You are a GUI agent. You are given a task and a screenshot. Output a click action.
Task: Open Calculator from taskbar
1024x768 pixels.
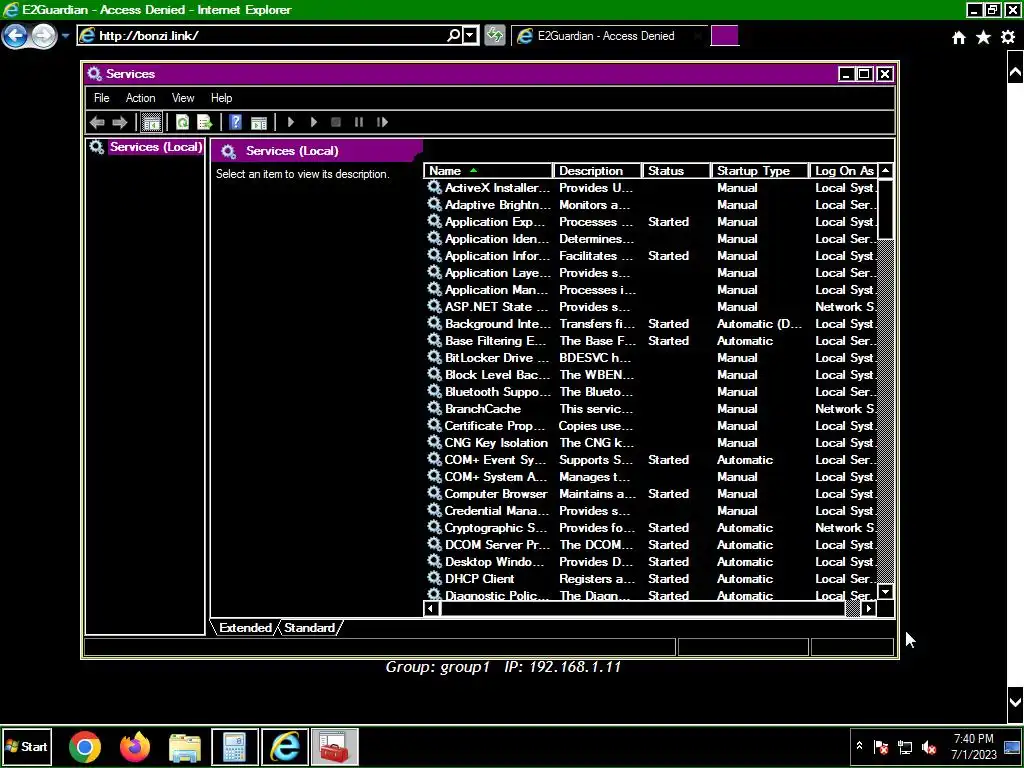pos(235,747)
